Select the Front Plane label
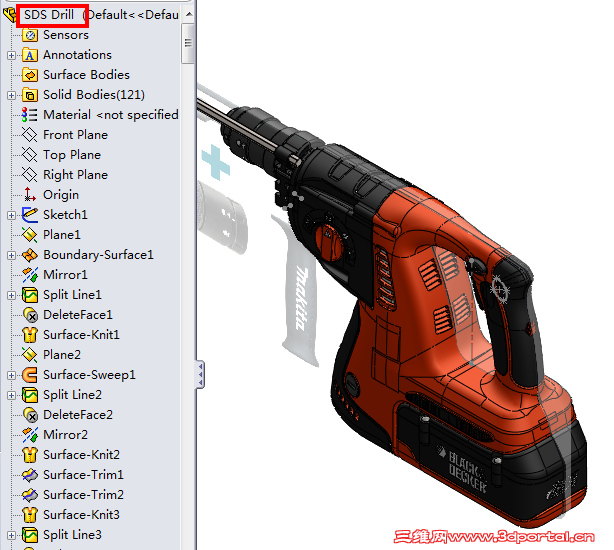The width and height of the screenshot is (614, 550). [x=75, y=135]
